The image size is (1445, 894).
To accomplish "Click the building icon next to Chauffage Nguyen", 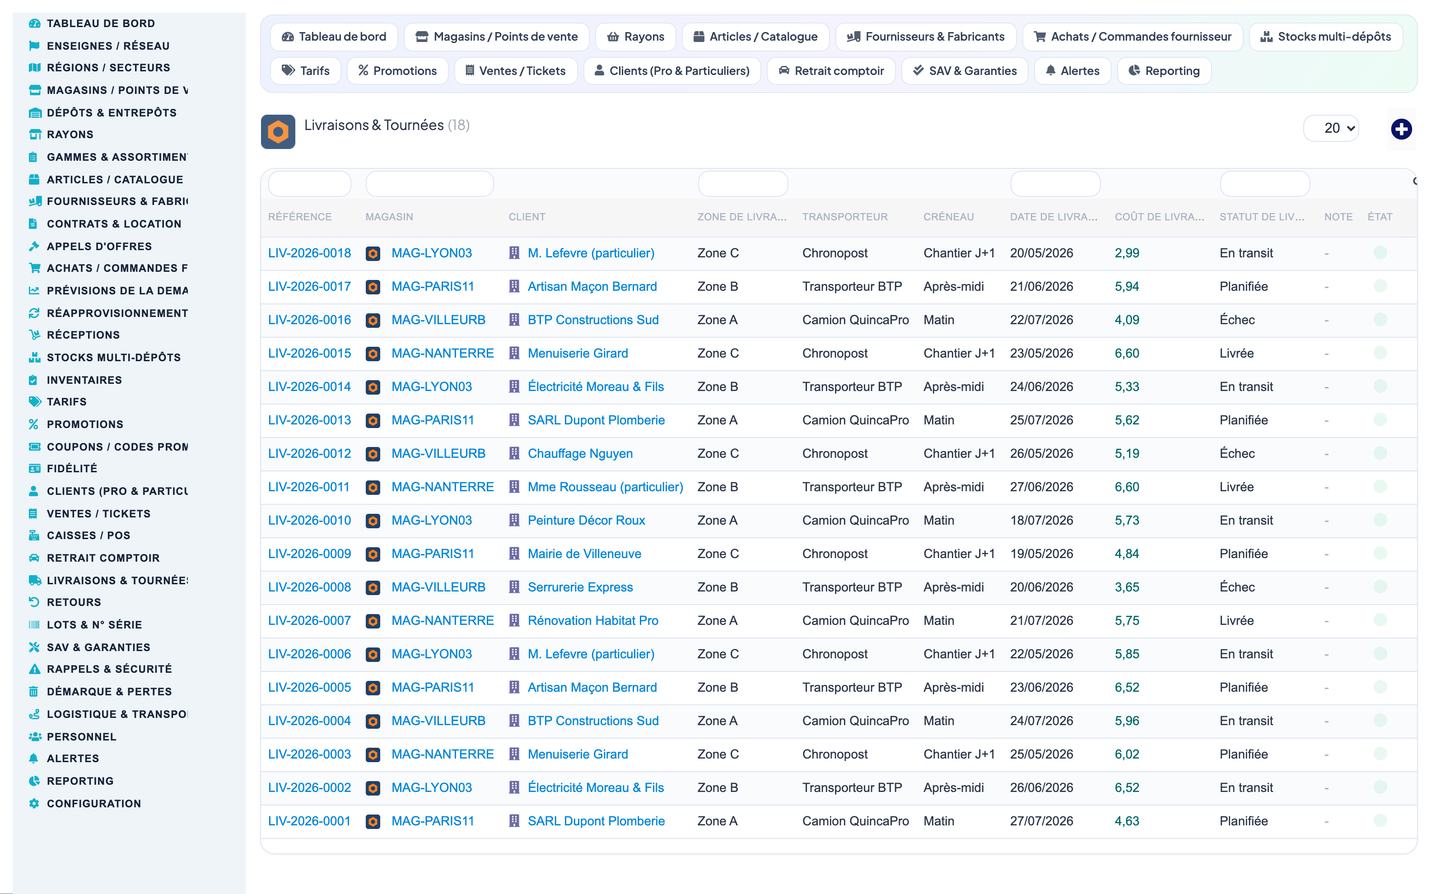I will click(514, 454).
